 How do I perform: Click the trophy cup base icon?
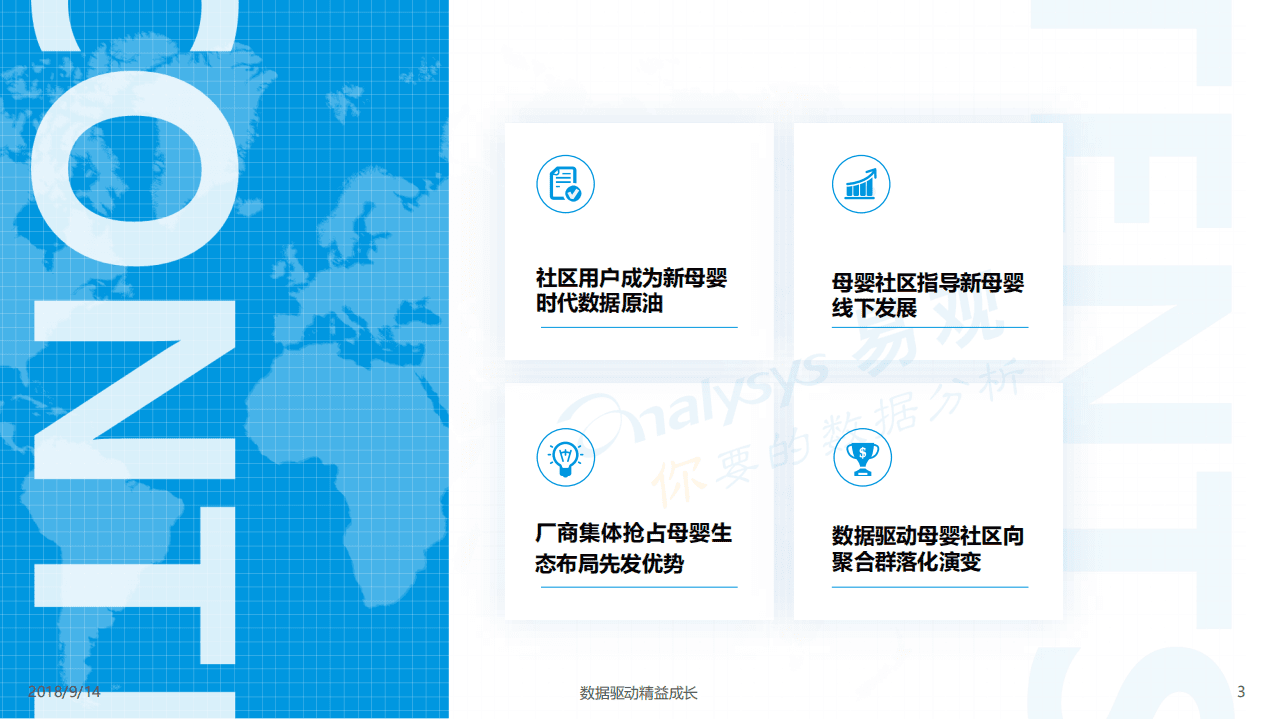(x=861, y=470)
